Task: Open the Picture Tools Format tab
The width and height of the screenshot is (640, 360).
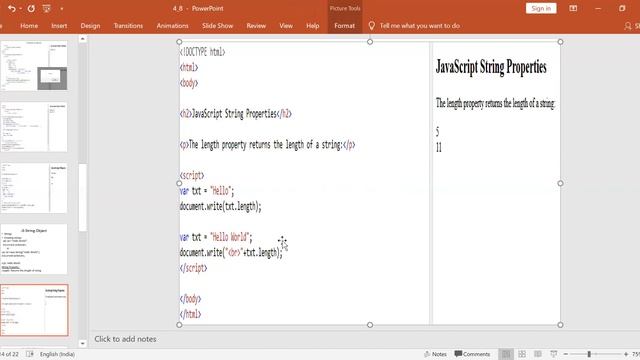Action: tap(344, 25)
